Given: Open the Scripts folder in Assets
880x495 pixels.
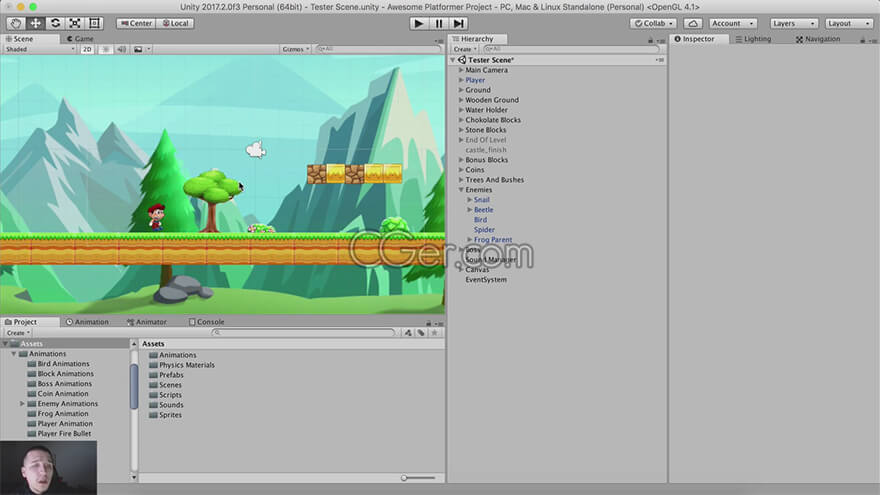Looking at the screenshot, I should point(165,395).
